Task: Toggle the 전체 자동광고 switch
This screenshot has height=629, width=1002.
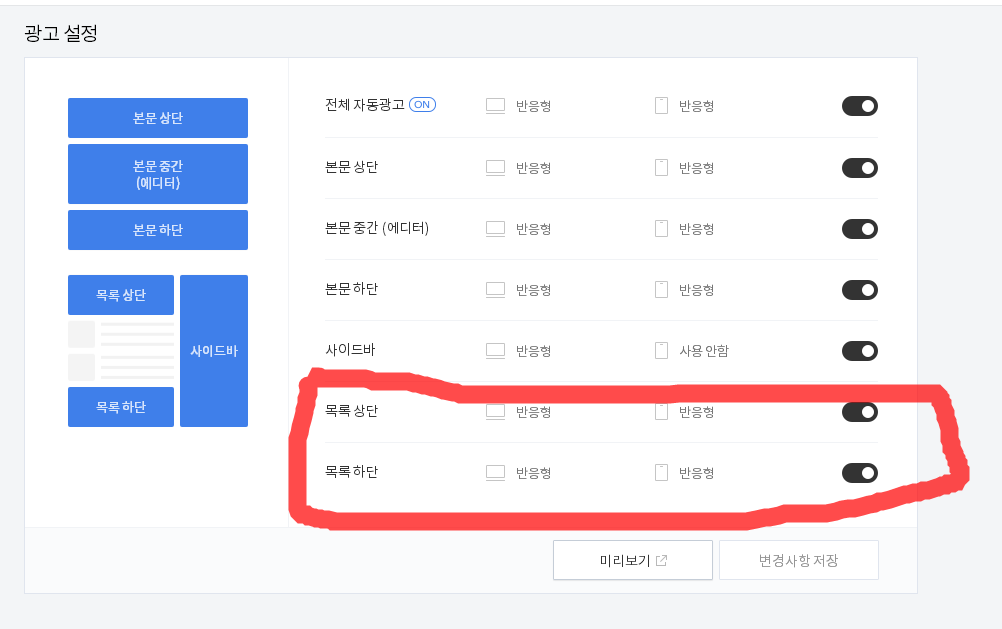Action: 859,106
